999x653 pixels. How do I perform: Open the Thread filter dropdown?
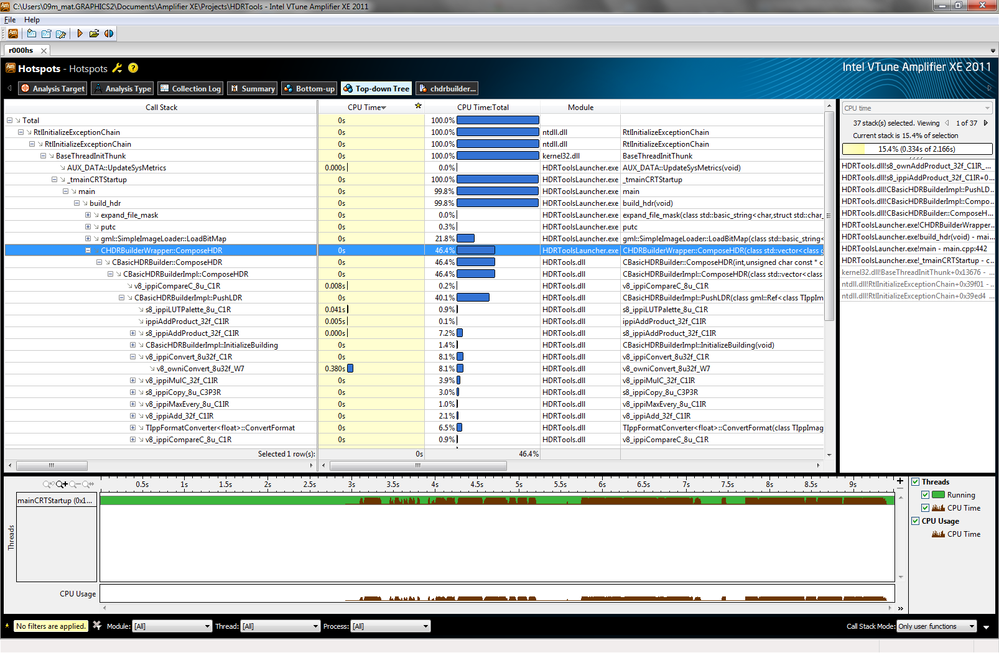point(280,626)
